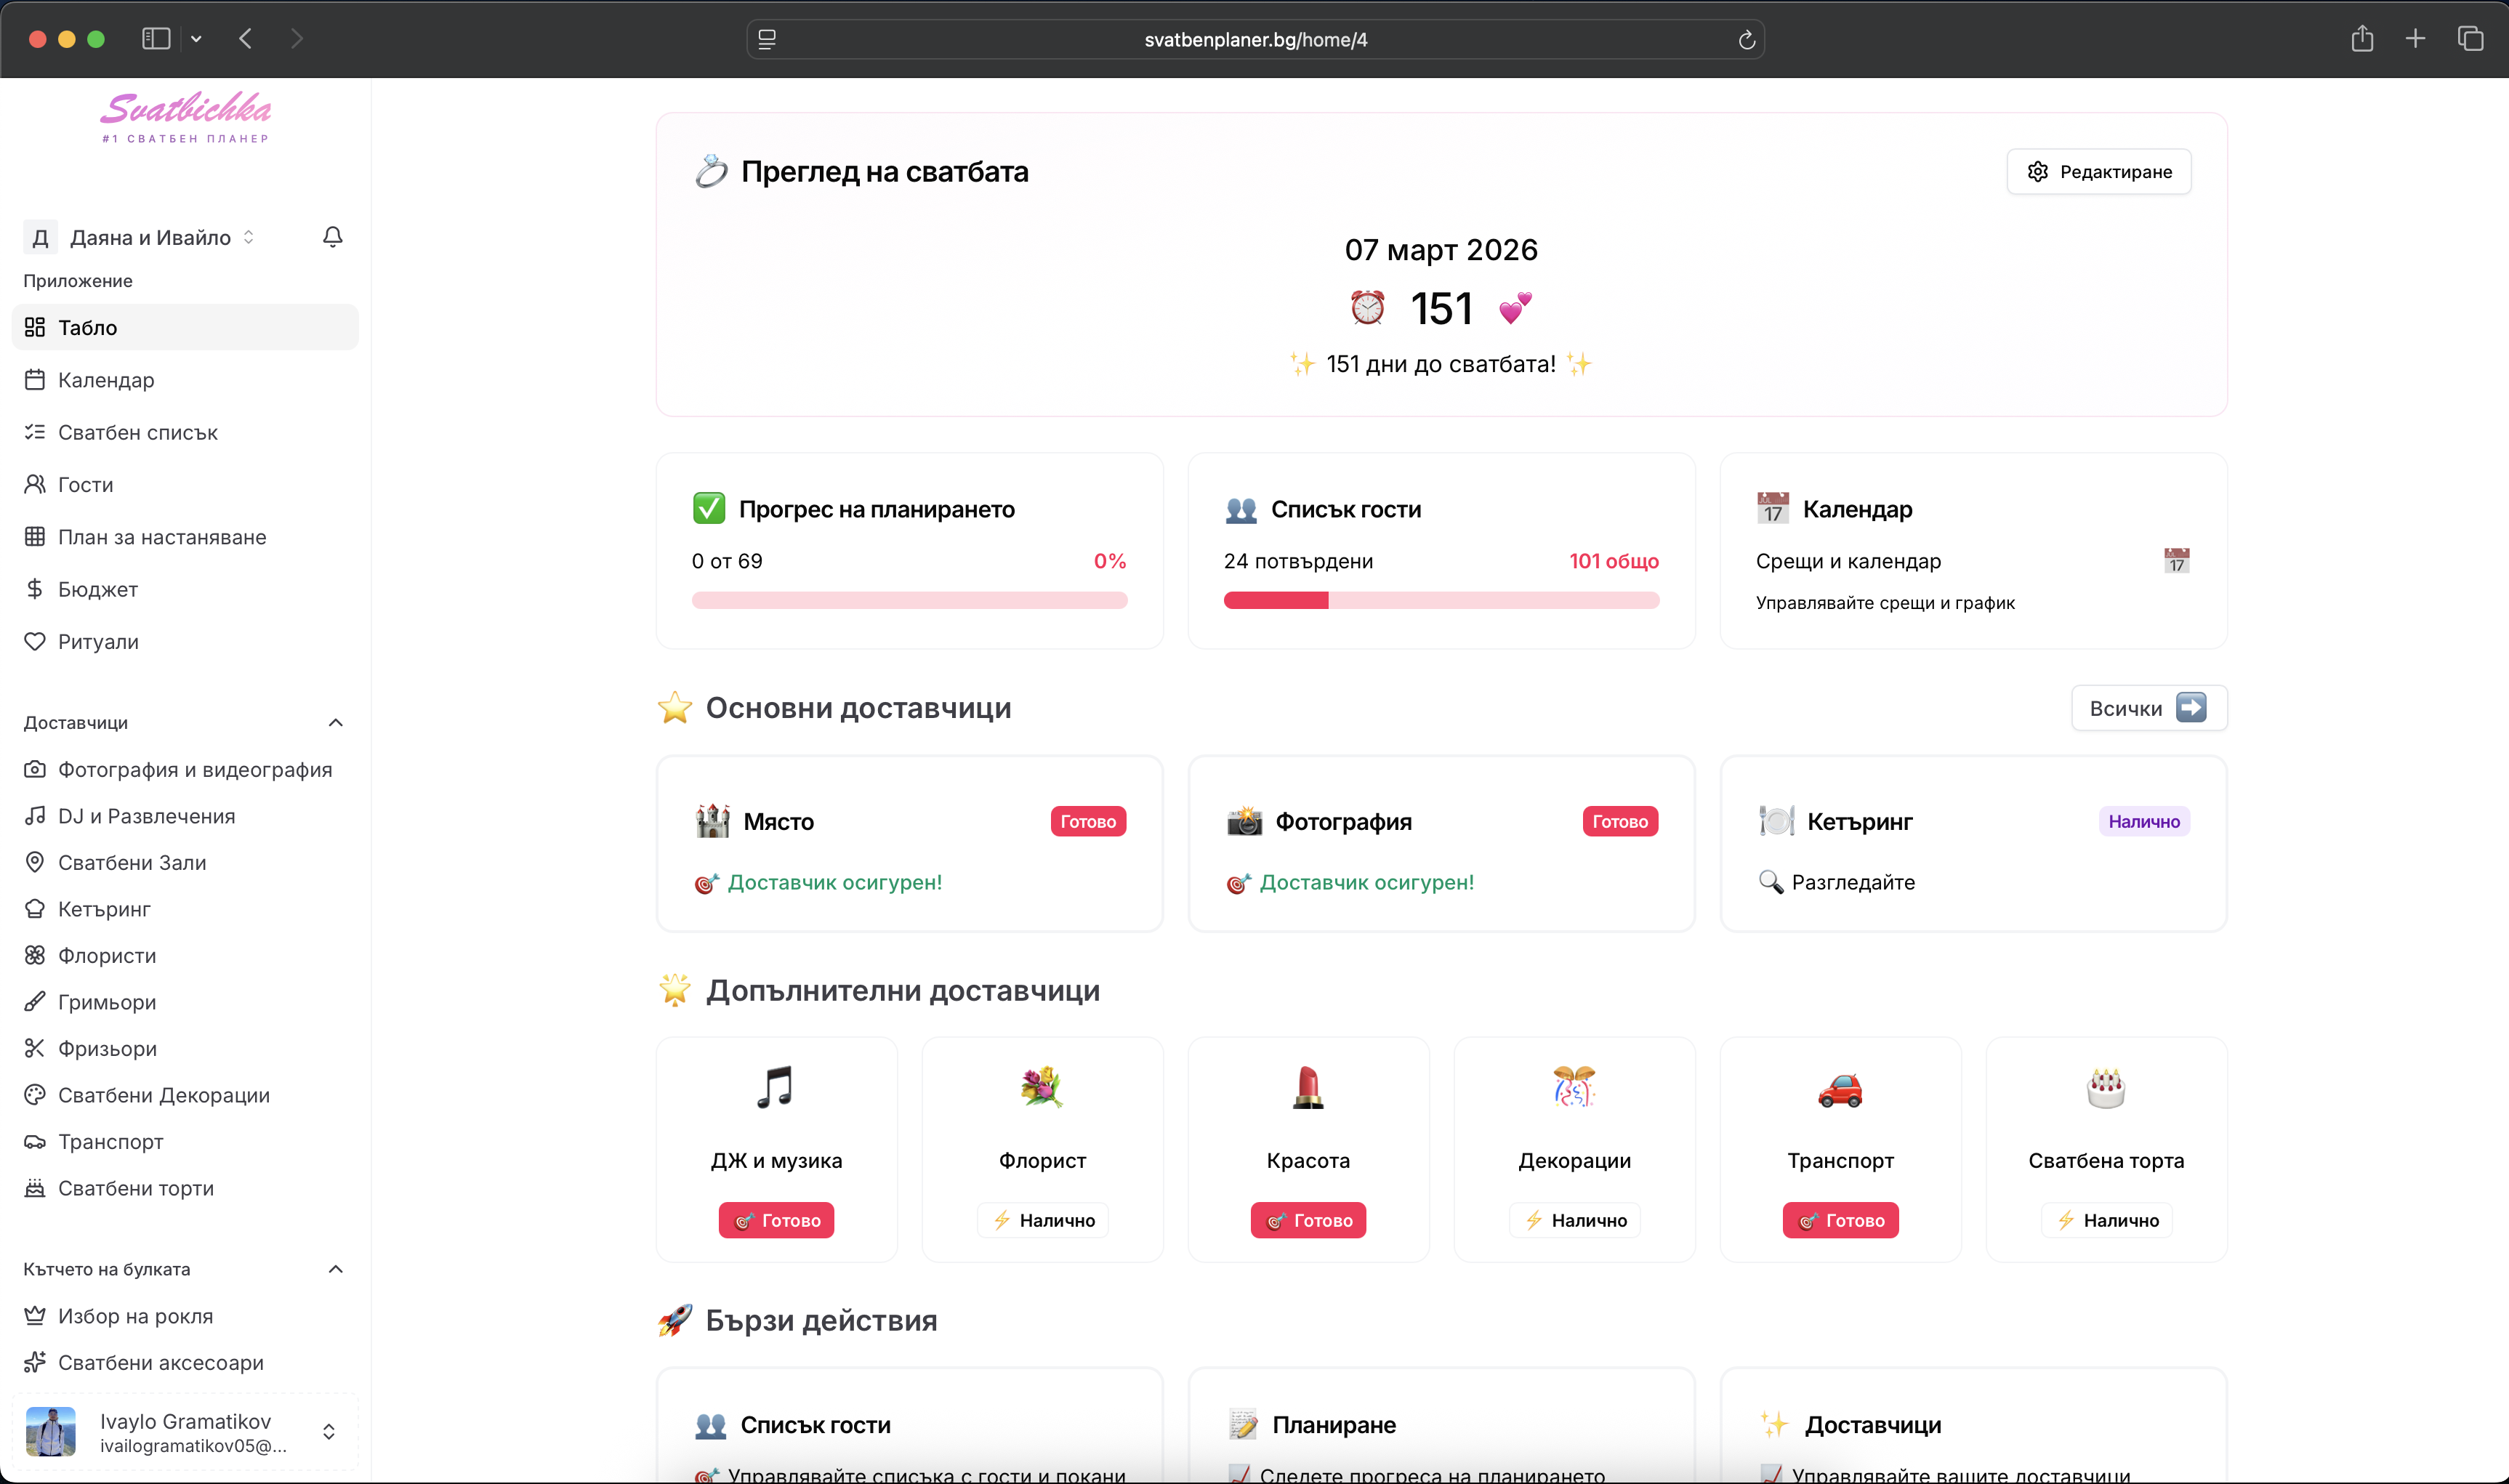Screen dimensions: 2509x1484
Task: Click the guest list progress bar
Action: click(1441, 600)
